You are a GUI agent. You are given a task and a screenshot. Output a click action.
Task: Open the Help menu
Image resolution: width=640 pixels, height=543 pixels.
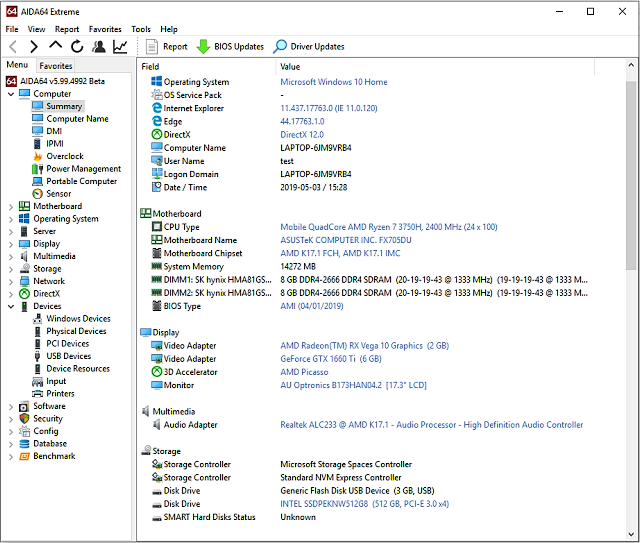169,29
